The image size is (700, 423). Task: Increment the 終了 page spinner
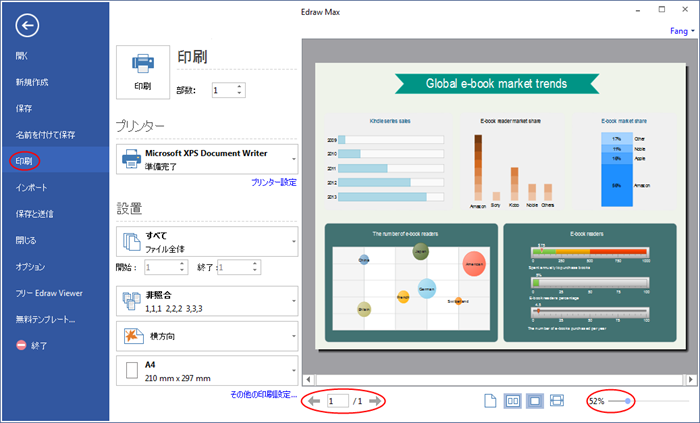(255, 264)
